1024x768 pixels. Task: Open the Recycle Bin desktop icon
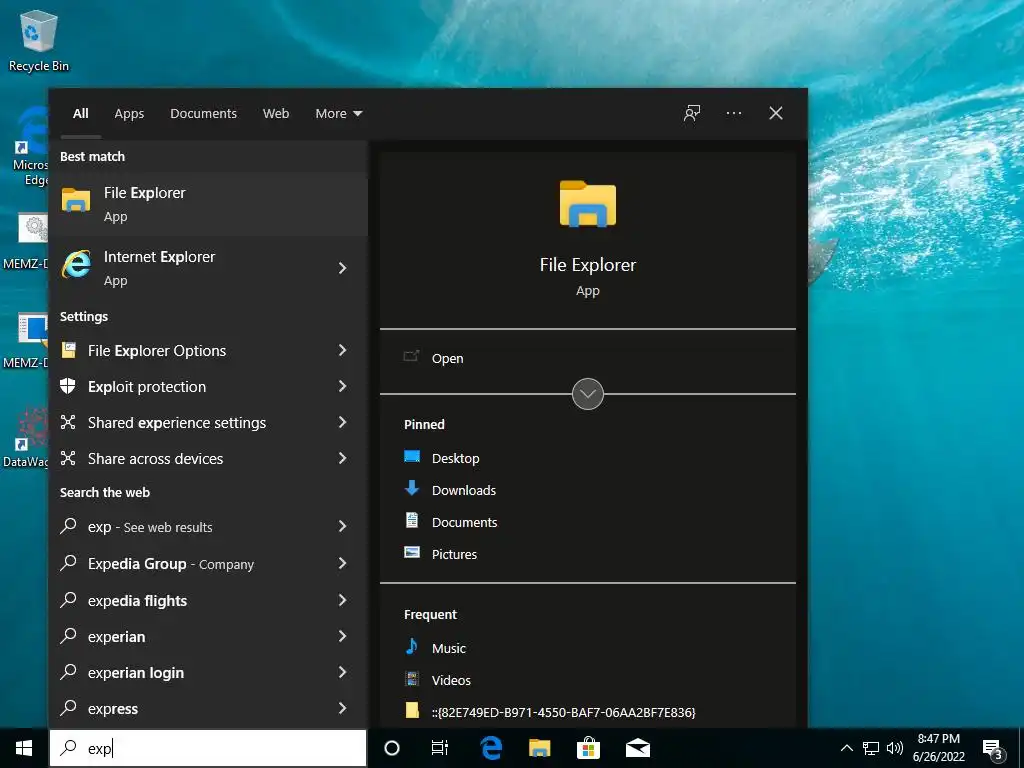pyautogui.click(x=39, y=42)
